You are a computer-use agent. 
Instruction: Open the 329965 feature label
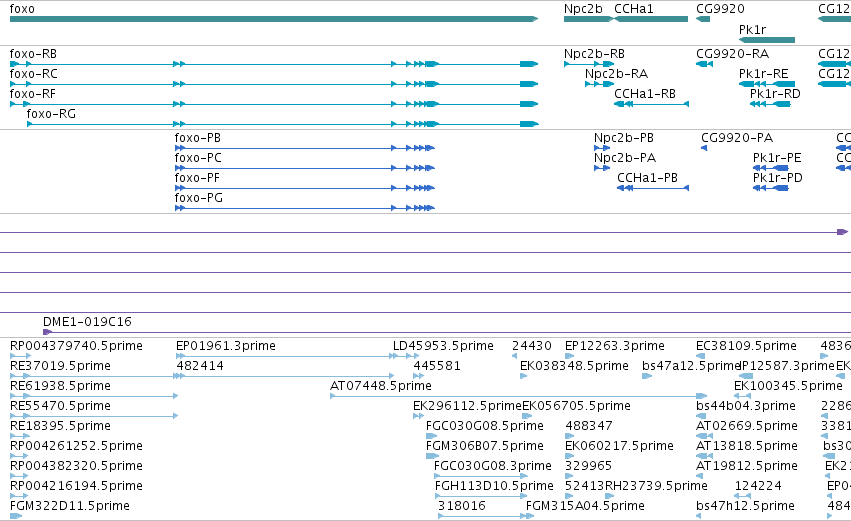point(588,466)
